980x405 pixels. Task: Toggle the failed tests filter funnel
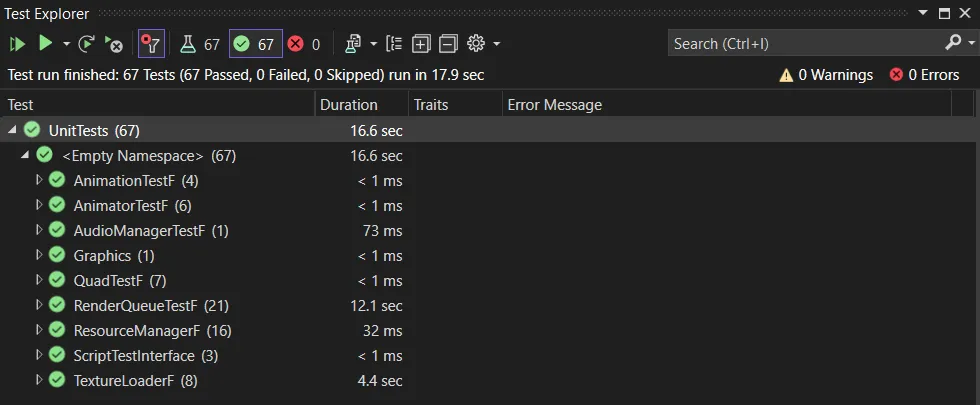[x=151, y=44]
